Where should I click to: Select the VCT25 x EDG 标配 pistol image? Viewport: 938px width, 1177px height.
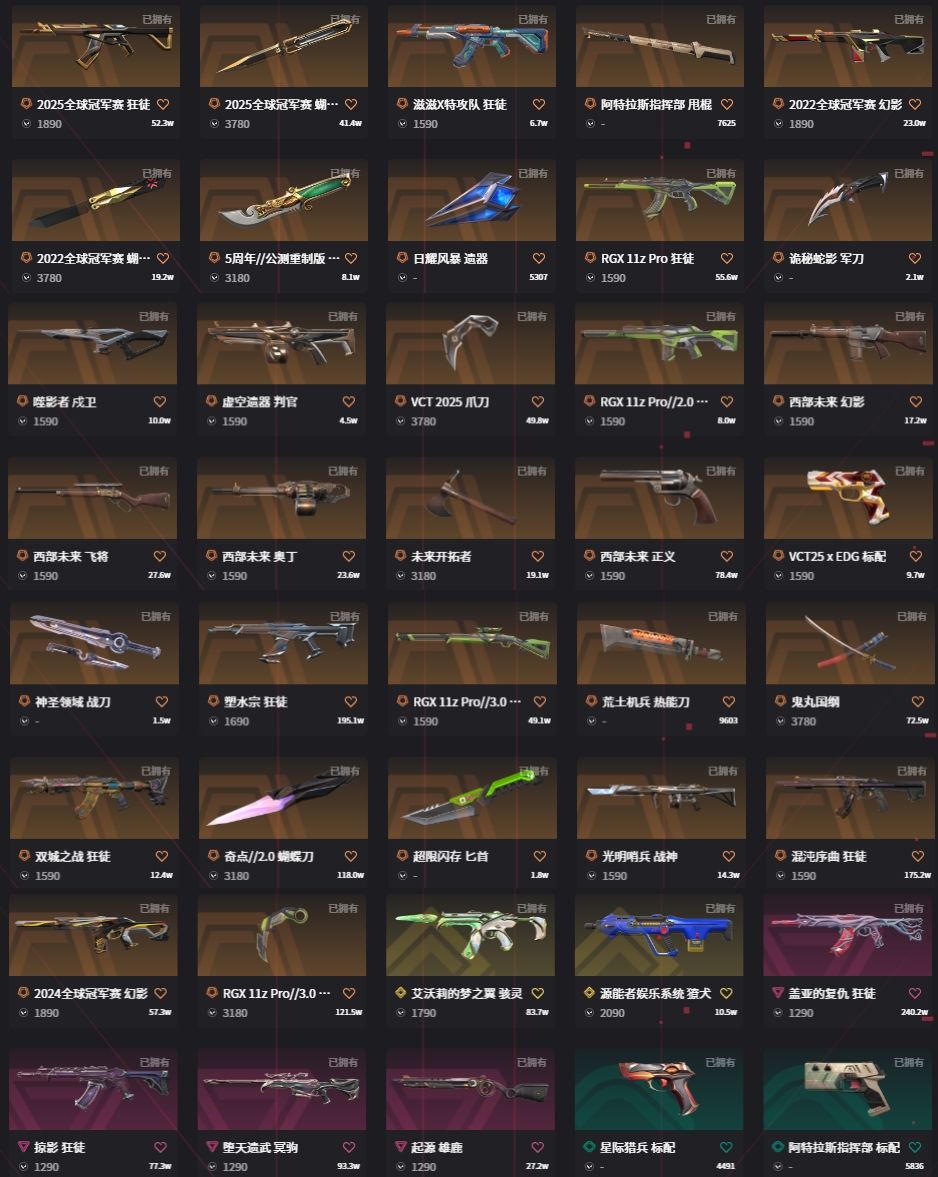point(848,498)
